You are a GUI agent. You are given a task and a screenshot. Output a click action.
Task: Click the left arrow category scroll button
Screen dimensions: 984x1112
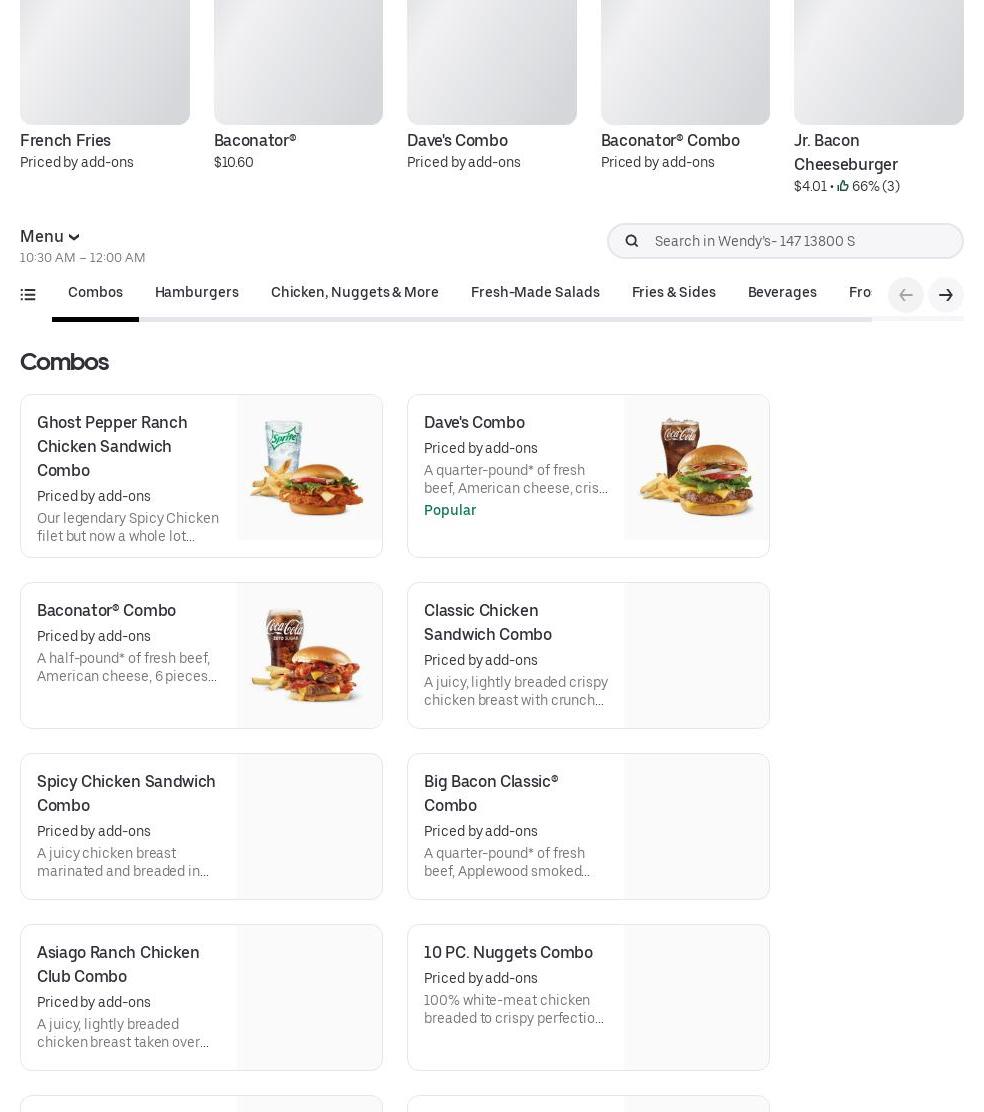[906, 295]
